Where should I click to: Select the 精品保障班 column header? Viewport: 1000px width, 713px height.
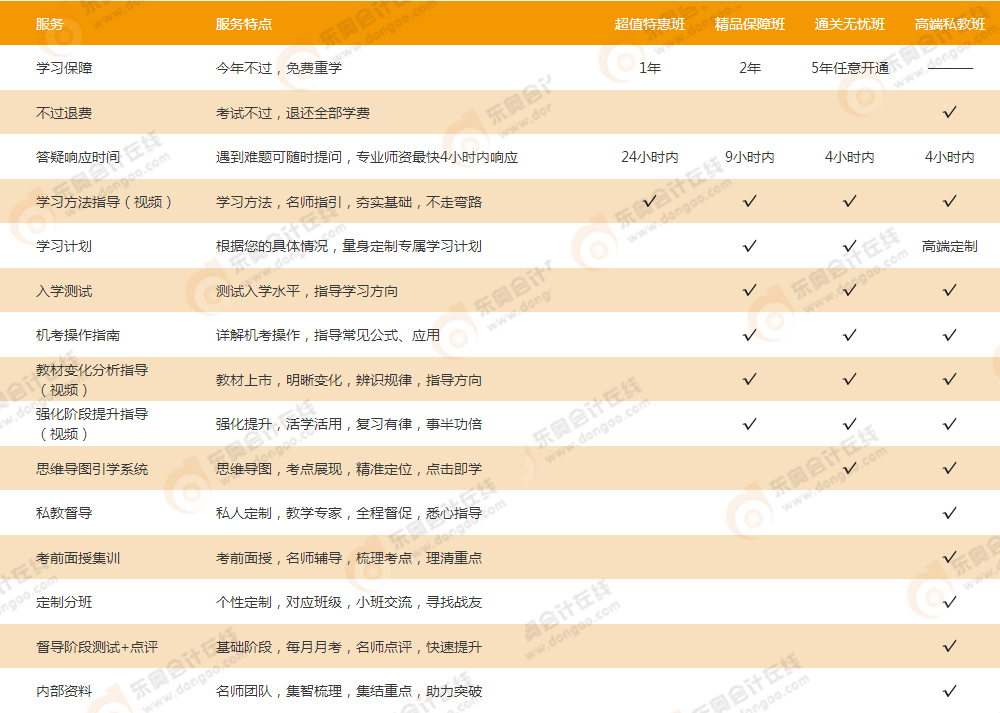[749, 22]
